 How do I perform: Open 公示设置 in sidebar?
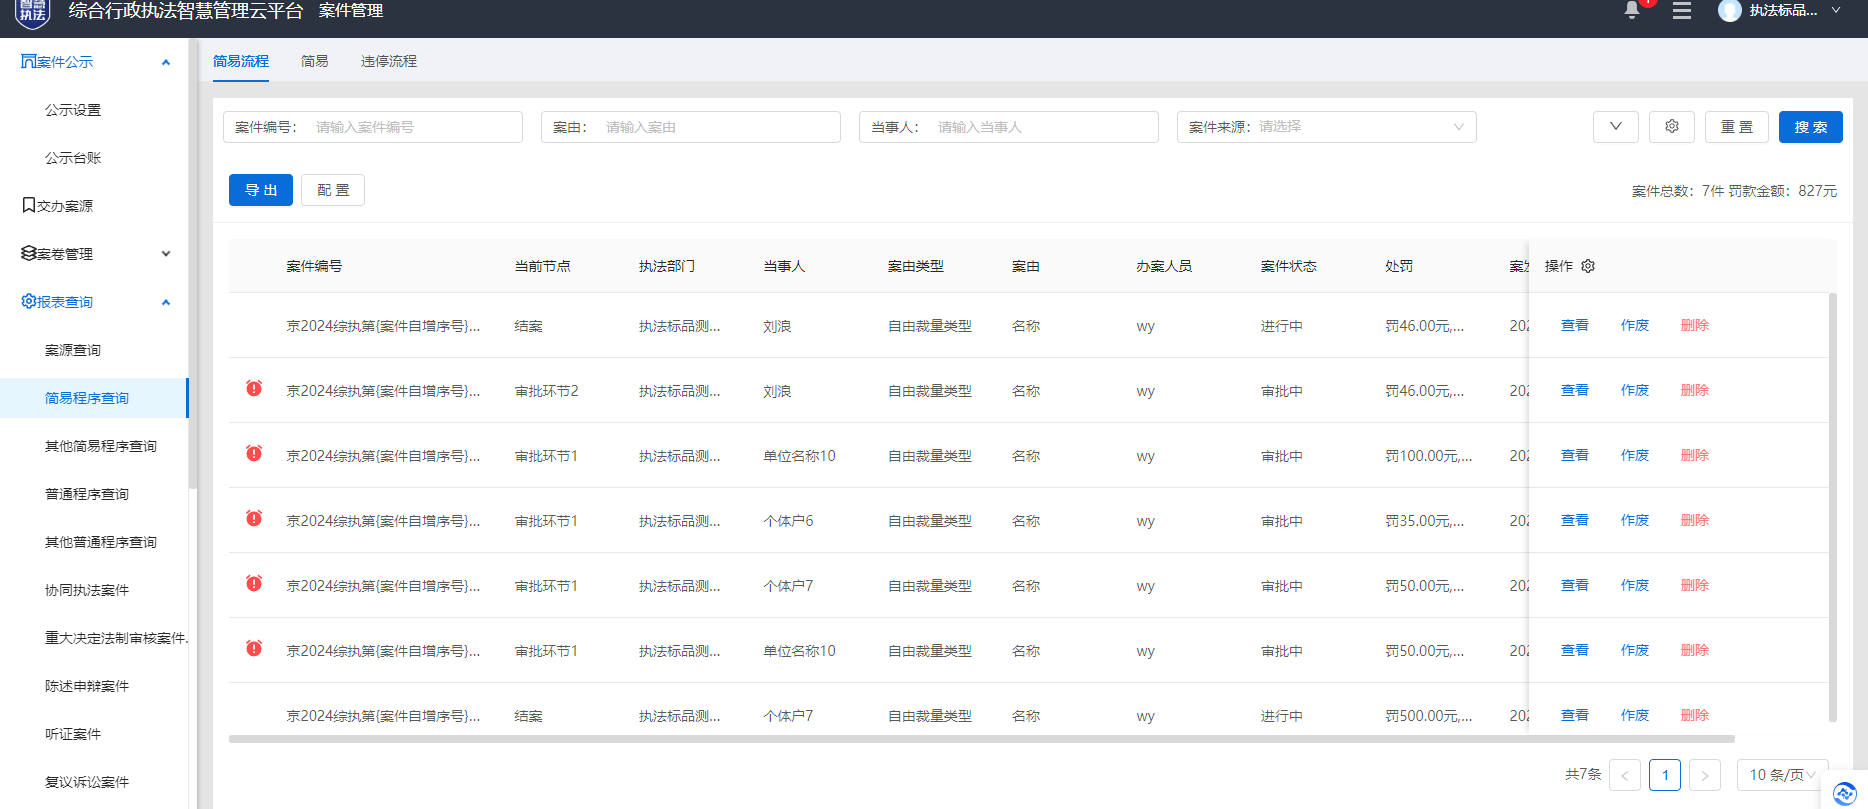coord(73,110)
